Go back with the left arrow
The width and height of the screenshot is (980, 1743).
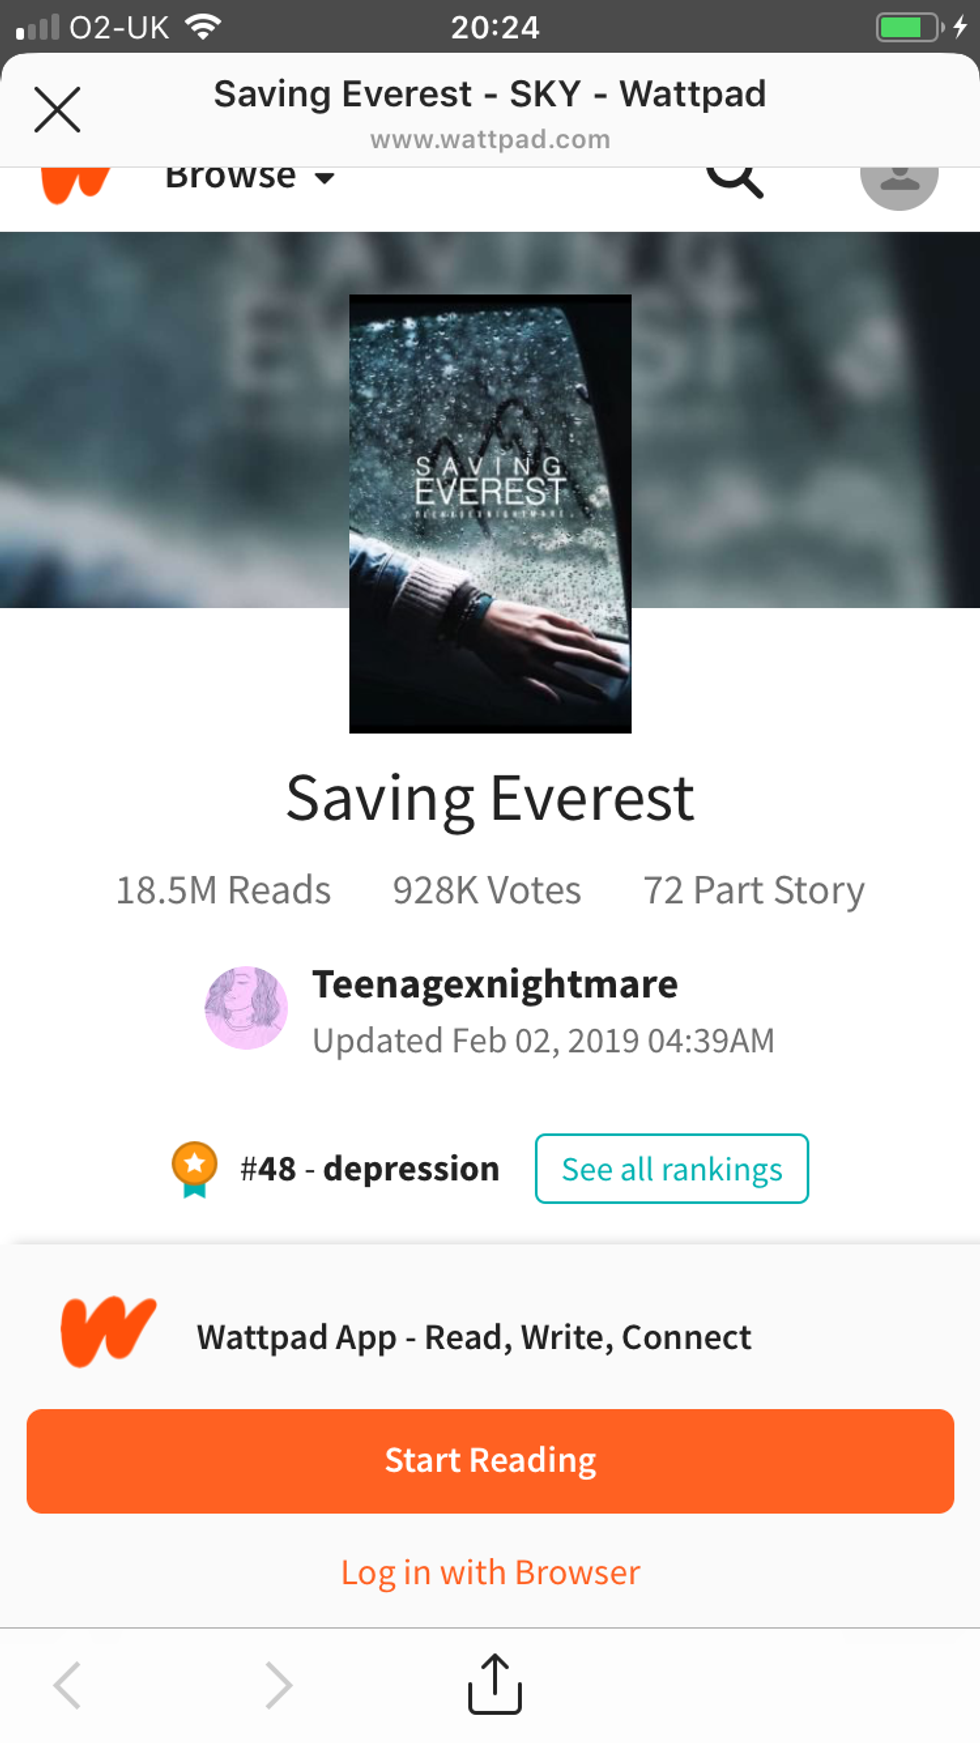tap(67, 1685)
